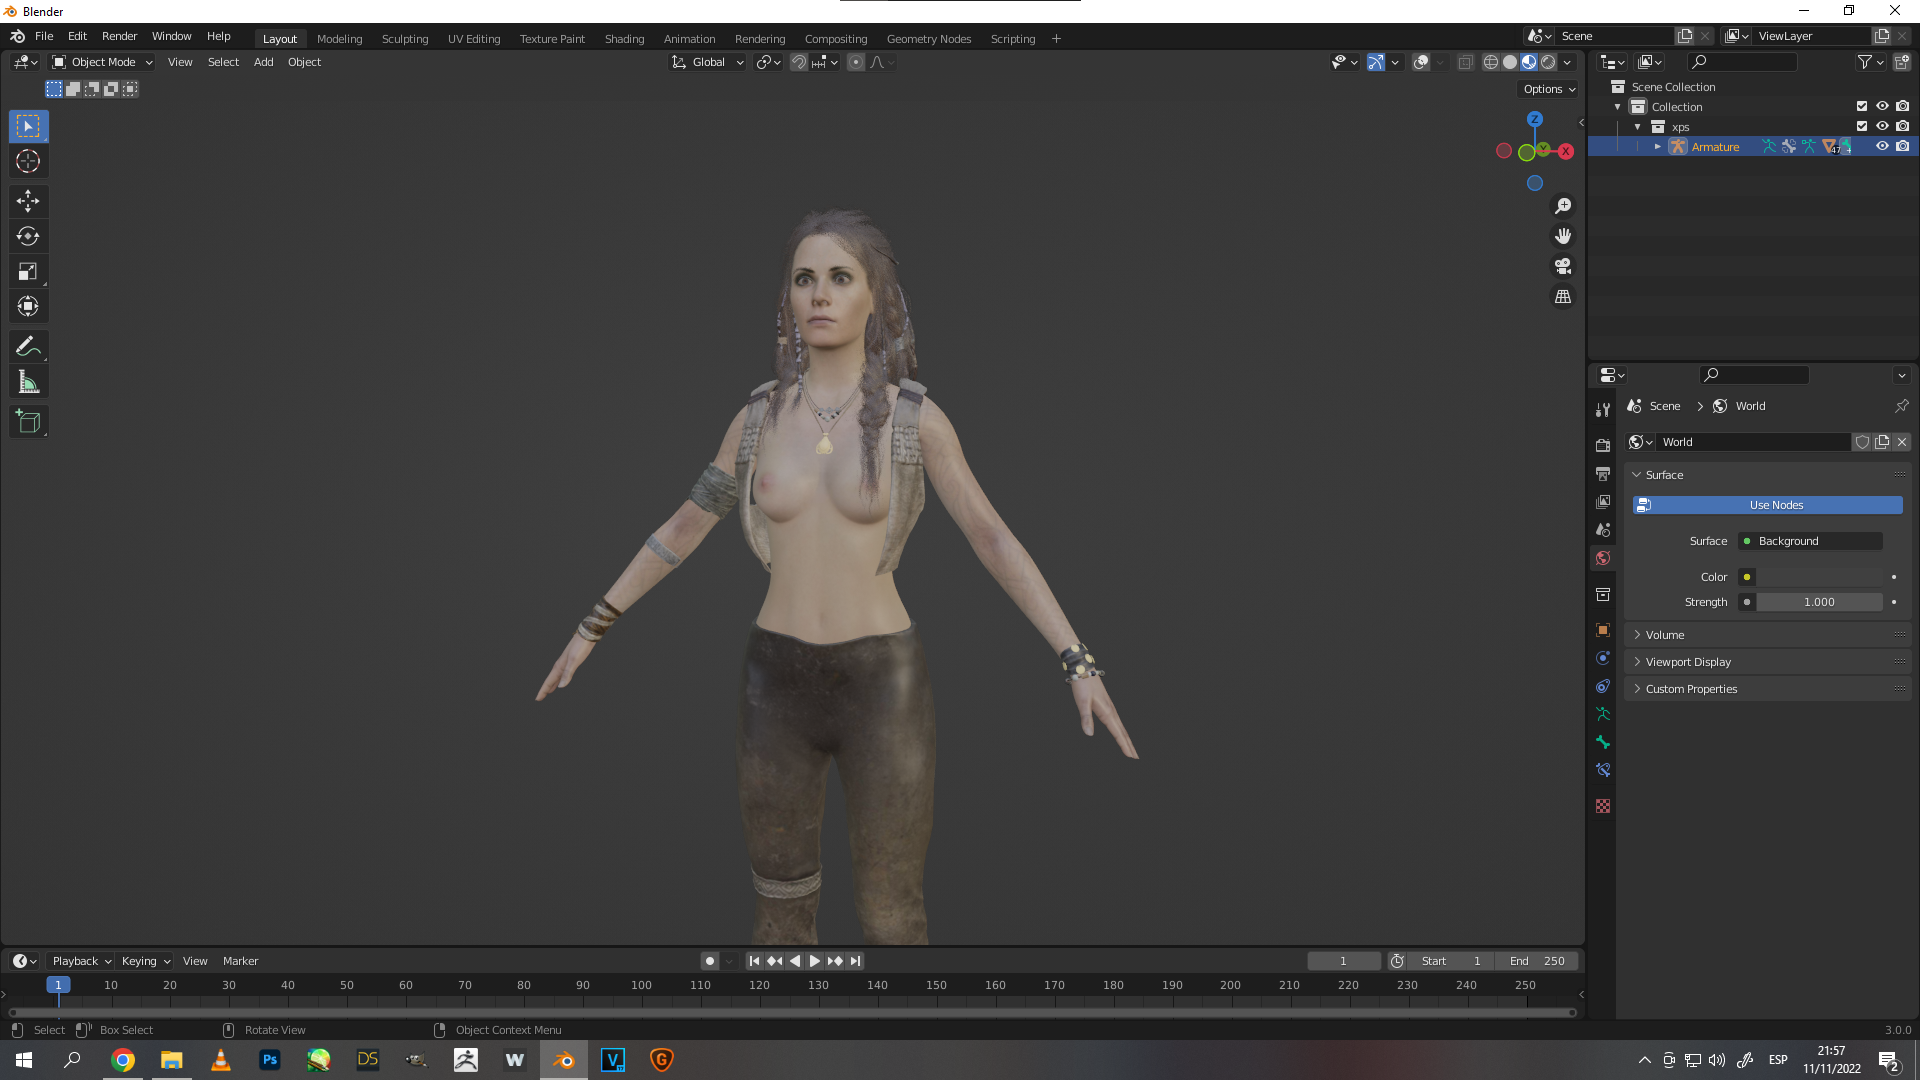Image resolution: width=1920 pixels, height=1080 pixels.
Task: Click the Strength value slider
Action: coord(1820,602)
